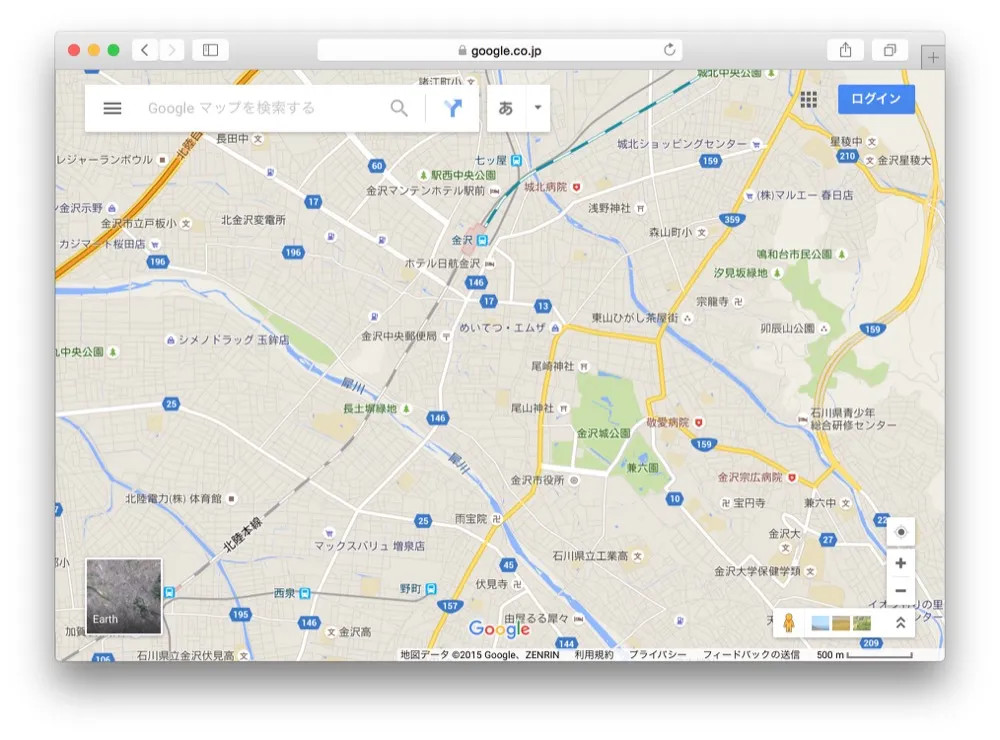Click the my-location compass icon

point(899,531)
